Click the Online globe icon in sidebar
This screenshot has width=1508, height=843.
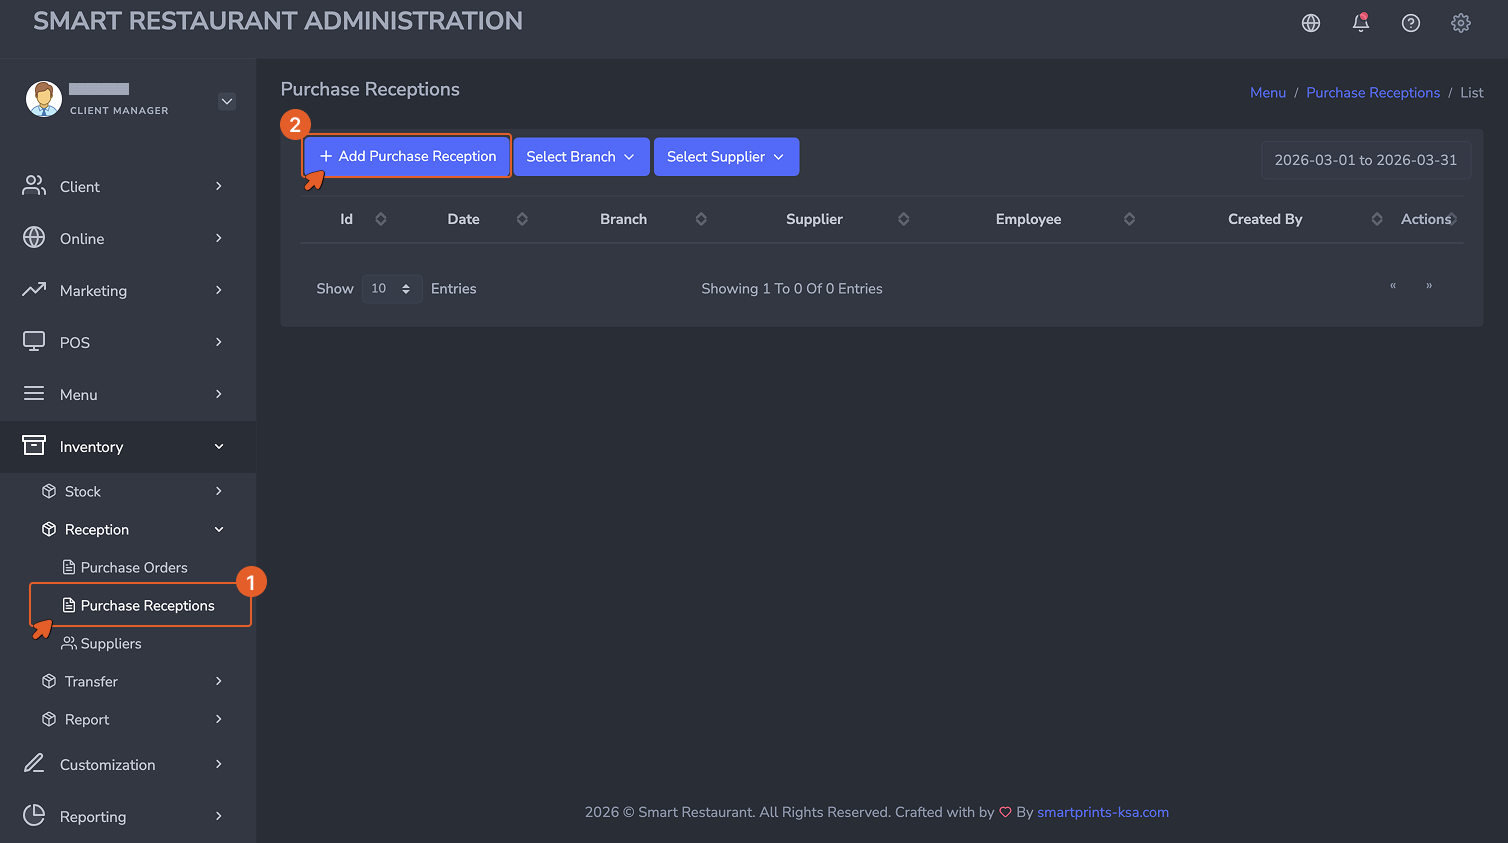click(34, 238)
